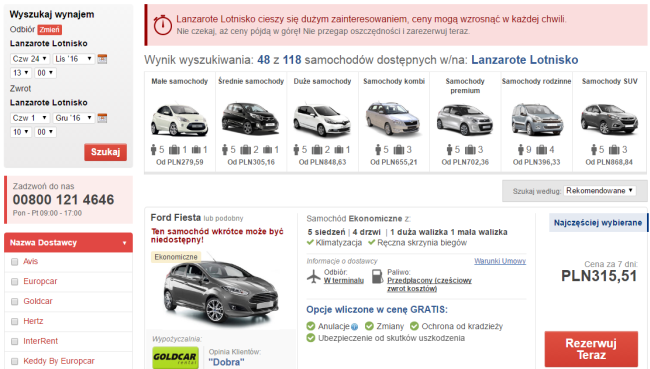Click the price PLN315,51
The width and height of the screenshot is (650, 369).
pyautogui.click(x=599, y=276)
